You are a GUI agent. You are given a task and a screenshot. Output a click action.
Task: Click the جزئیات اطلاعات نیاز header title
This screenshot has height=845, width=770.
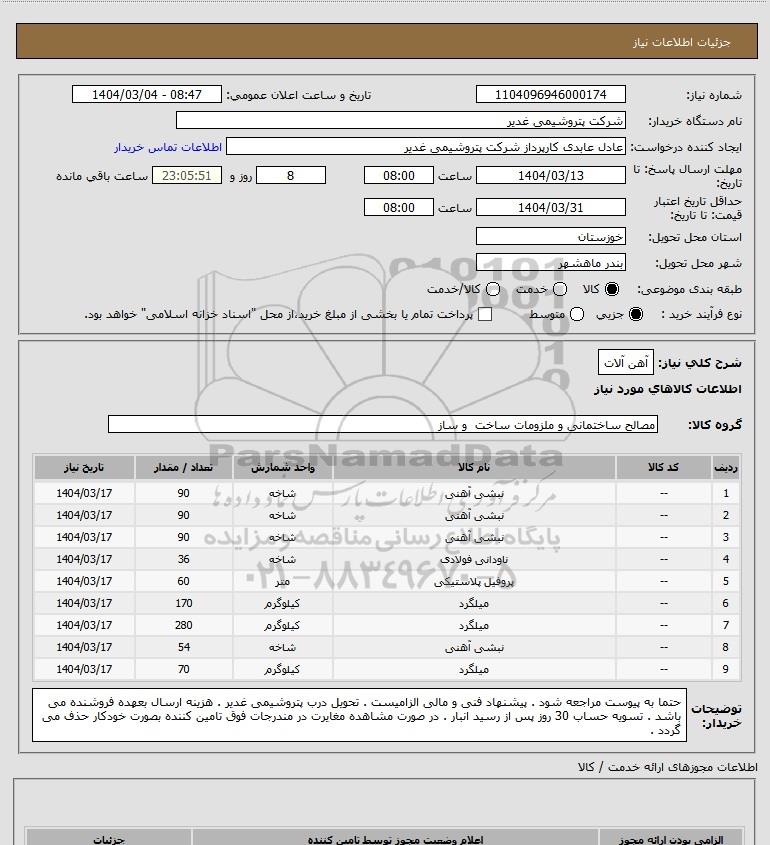(682, 42)
